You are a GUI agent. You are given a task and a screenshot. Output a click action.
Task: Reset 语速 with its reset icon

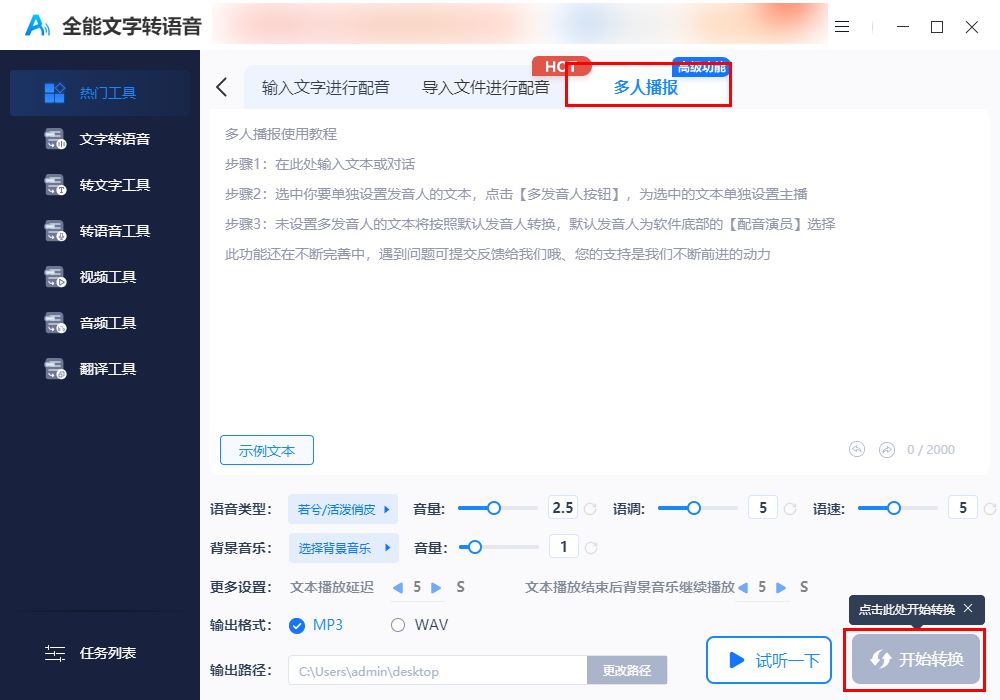click(990, 509)
